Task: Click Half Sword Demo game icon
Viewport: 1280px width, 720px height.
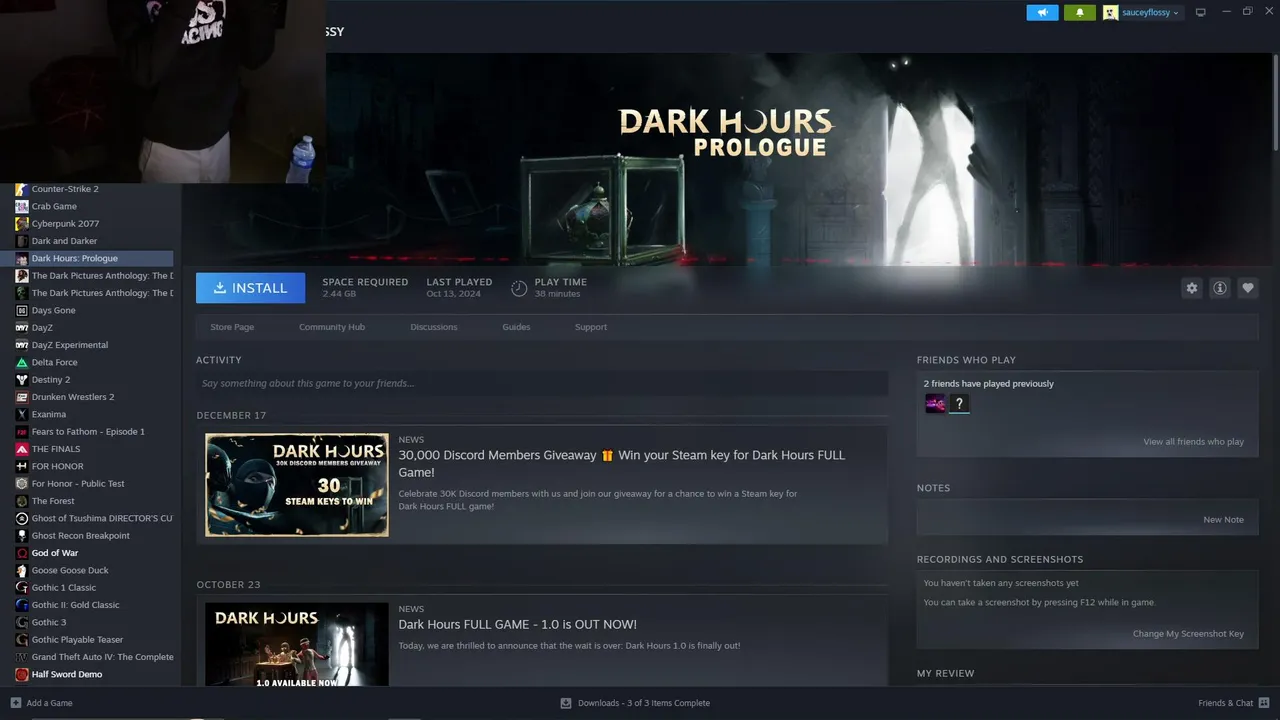Action: [x=22, y=675]
